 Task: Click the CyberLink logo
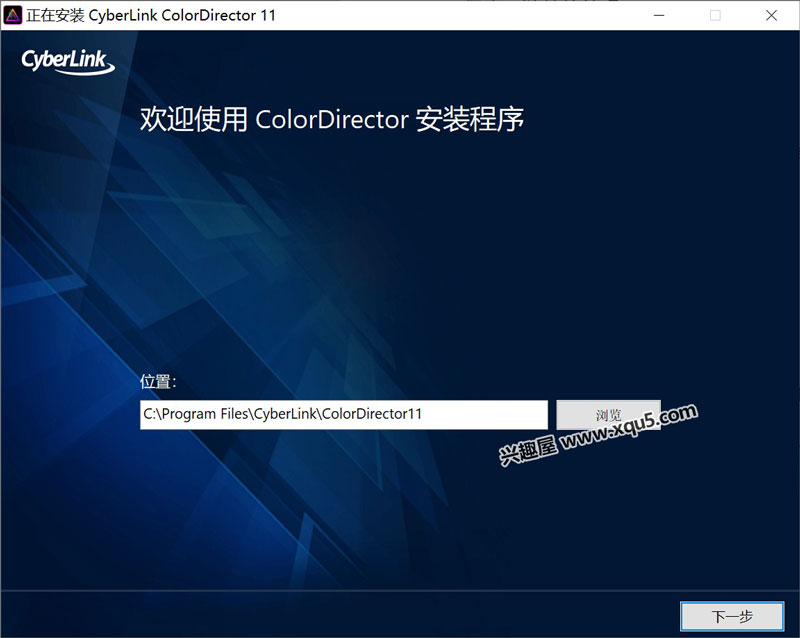point(68,63)
